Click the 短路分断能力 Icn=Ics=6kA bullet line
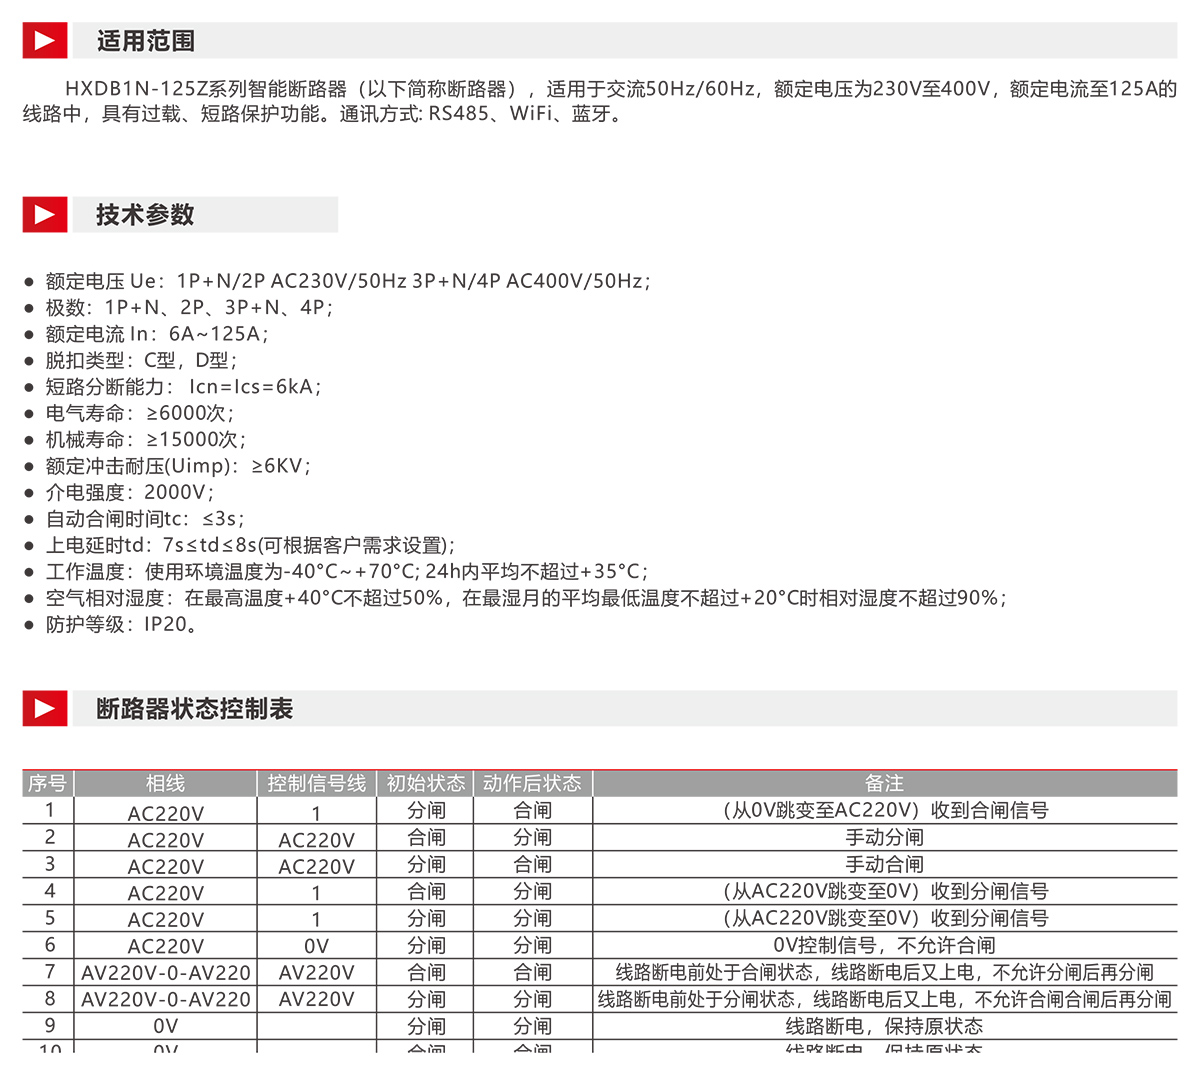This screenshot has width=1200, height=1075. [183, 387]
